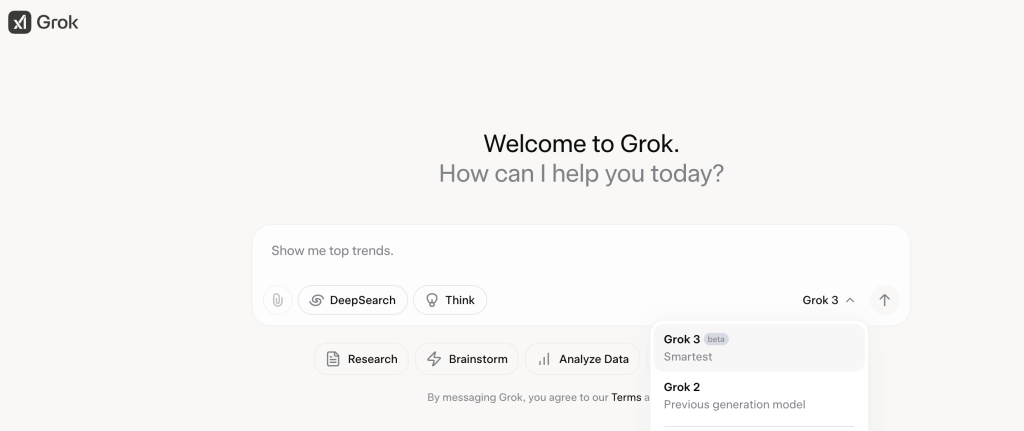Click the Research document icon
Image resolution: width=1024 pixels, height=431 pixels.
[333, 359]
